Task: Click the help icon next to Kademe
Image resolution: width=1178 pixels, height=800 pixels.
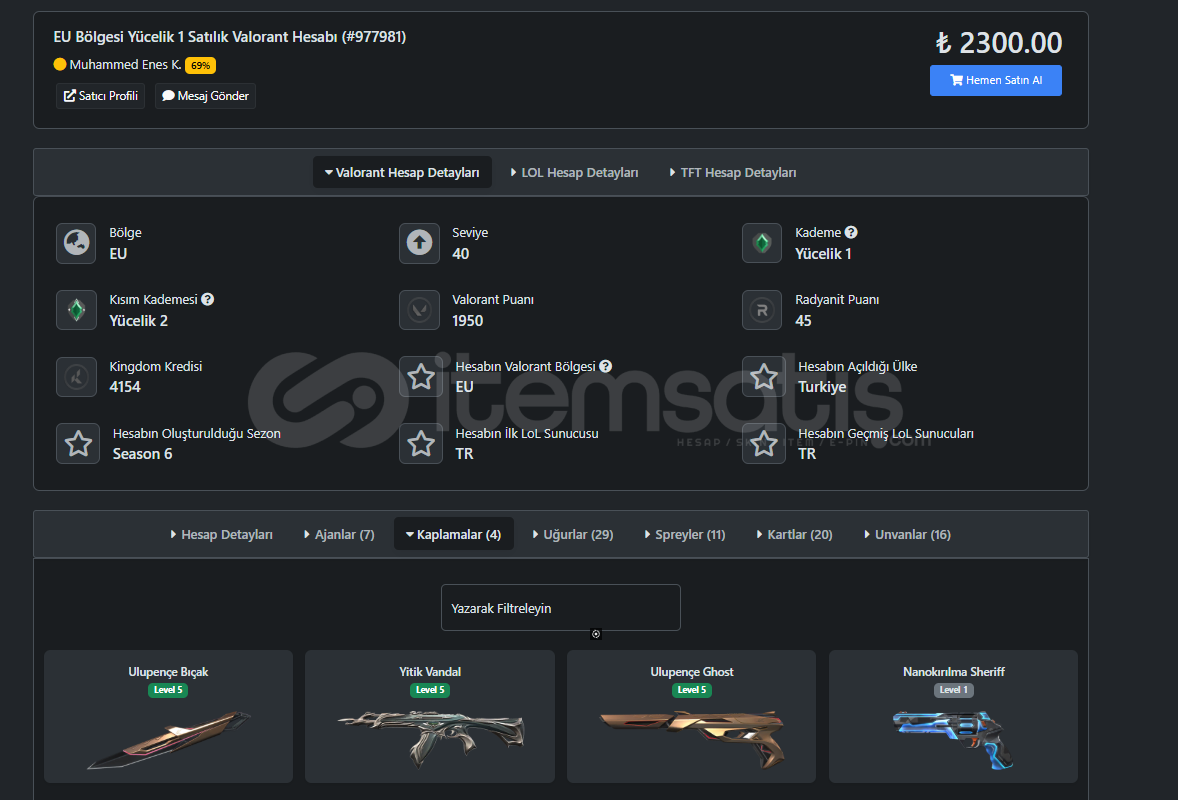Action: pos(850,232)
